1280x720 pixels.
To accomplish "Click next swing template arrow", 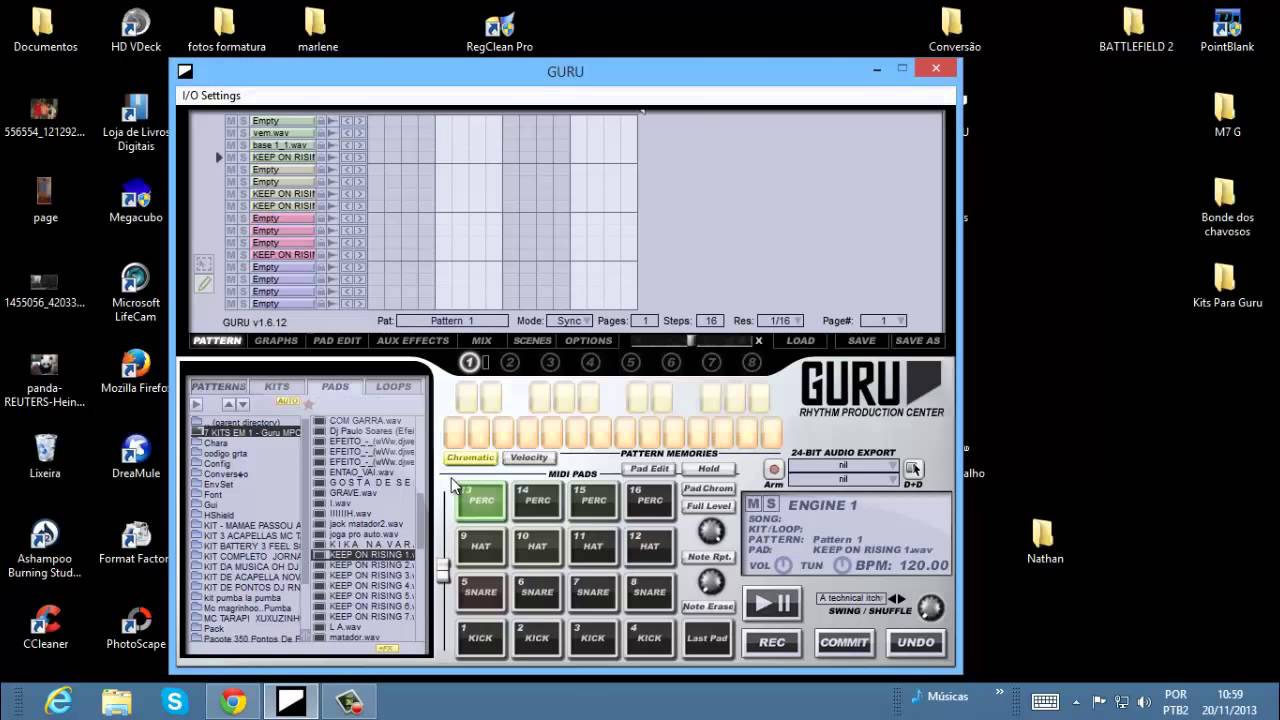I will [902, 598].
